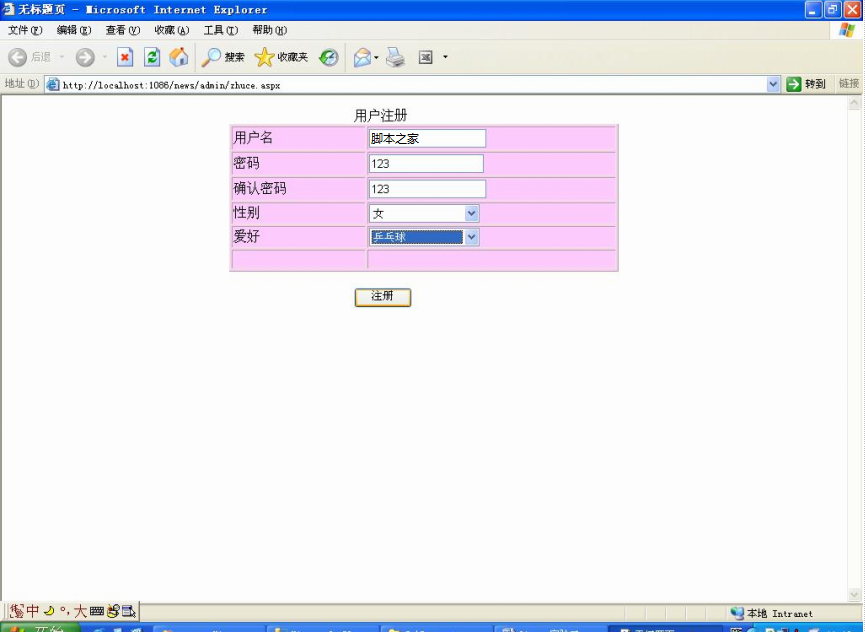The height and width of the screenshot is (632, 865).
Task: Click the page icon in the address bar
Action: 53,84
